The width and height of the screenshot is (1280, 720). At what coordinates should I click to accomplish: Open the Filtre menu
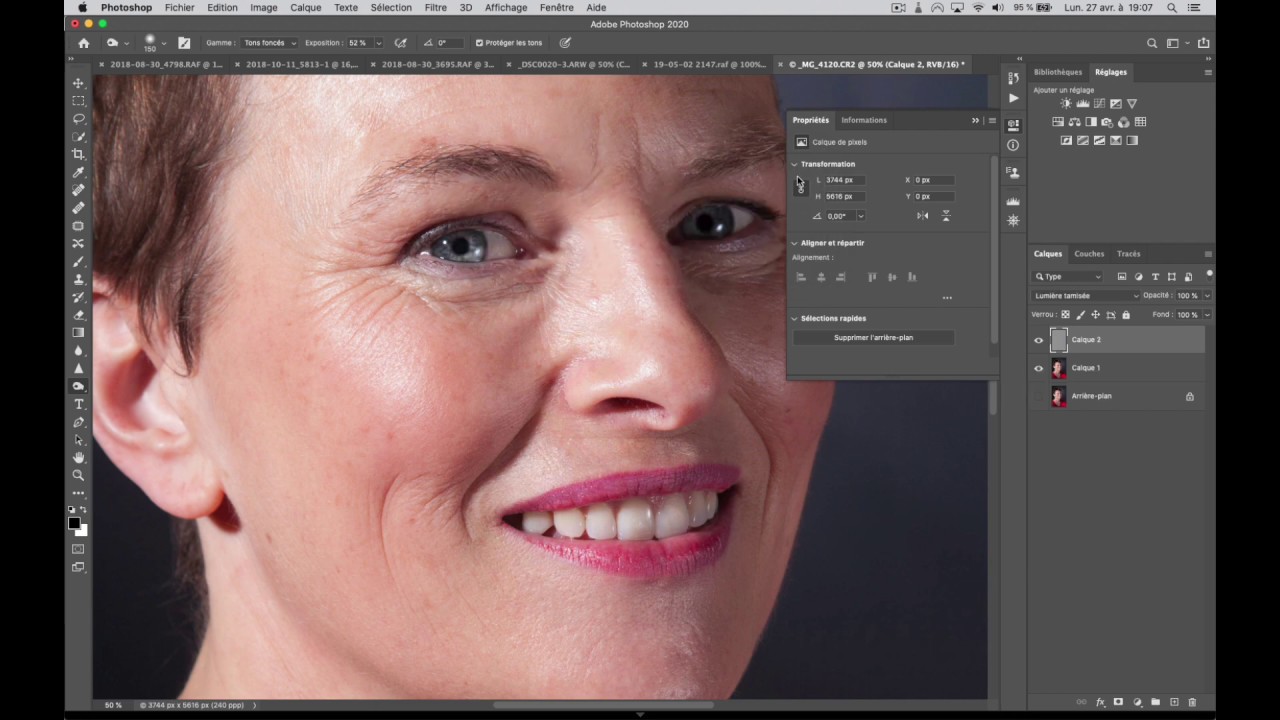436,7
